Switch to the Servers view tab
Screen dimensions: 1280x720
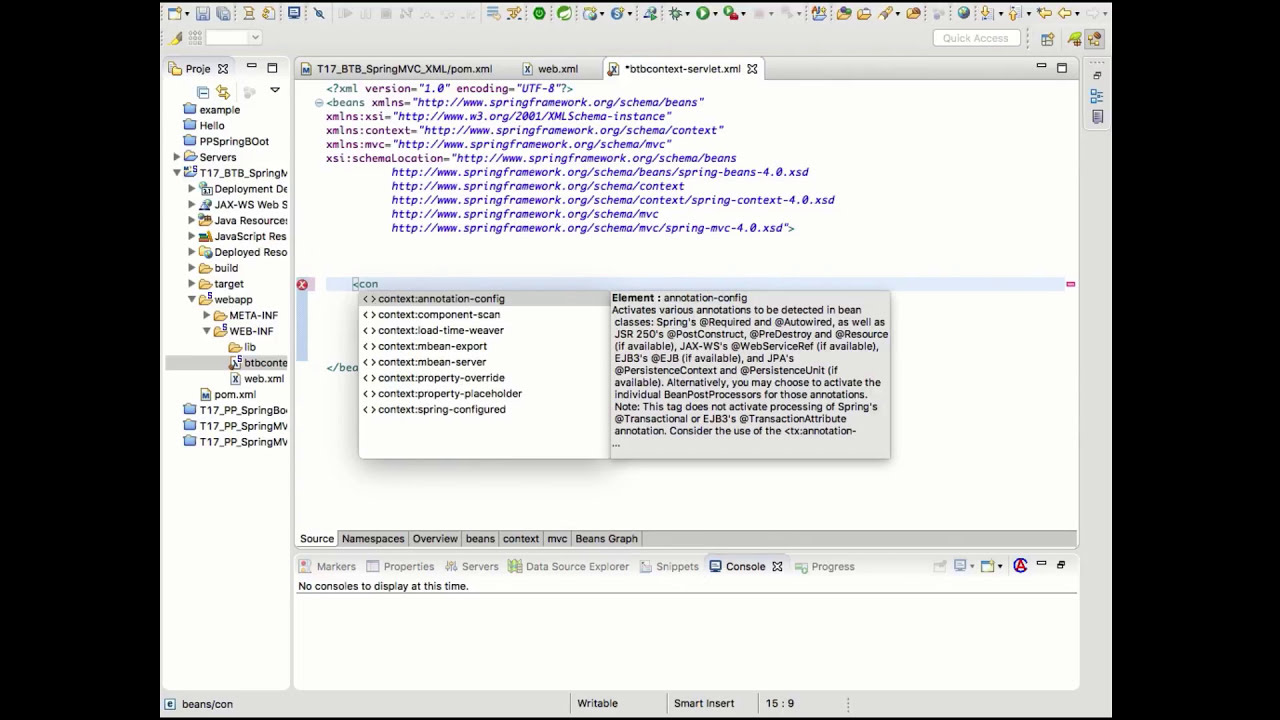click(471, 566)
